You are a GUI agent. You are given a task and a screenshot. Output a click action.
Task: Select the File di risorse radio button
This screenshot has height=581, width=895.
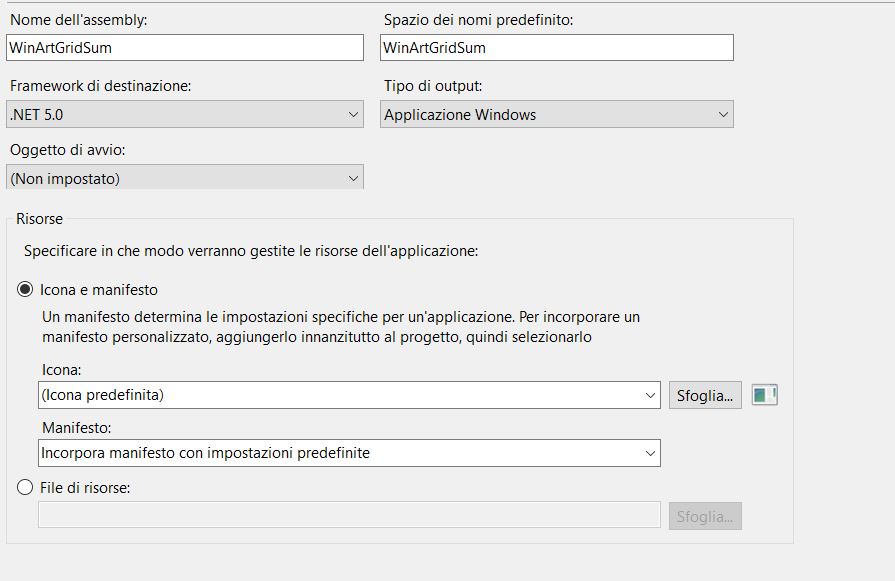pos(25,487)
